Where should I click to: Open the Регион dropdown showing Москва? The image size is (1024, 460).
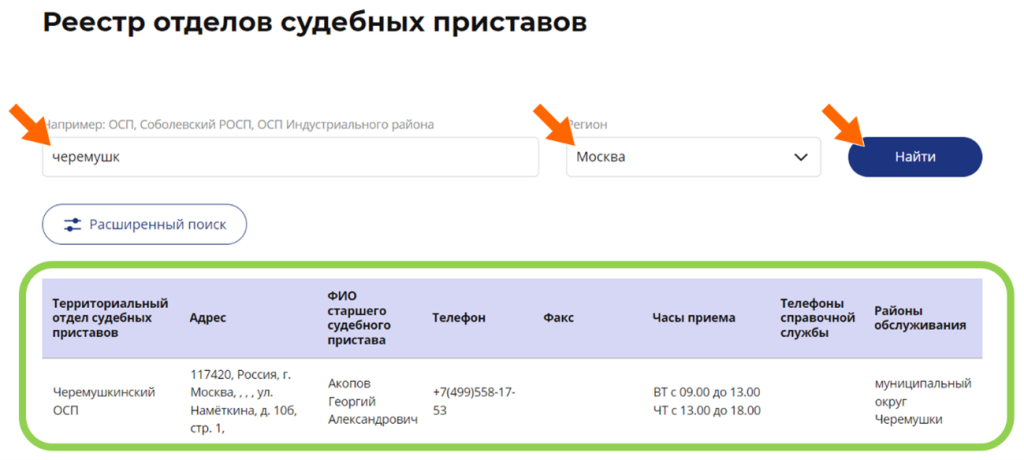point(693,157)
